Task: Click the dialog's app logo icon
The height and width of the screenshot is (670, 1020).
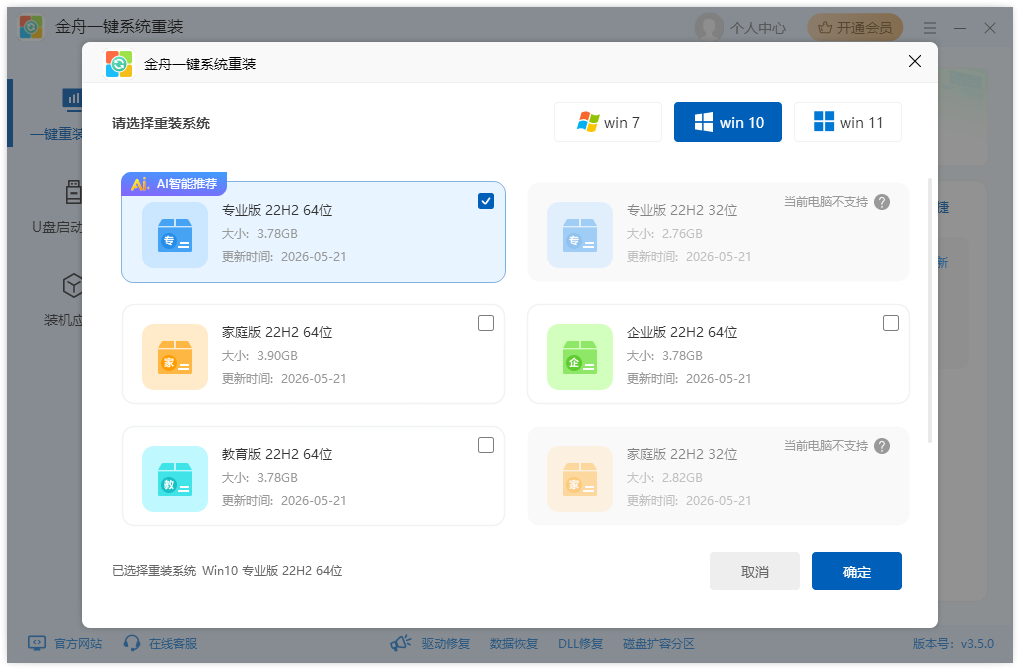Action: pyautogui.click(x=119, y=64)
